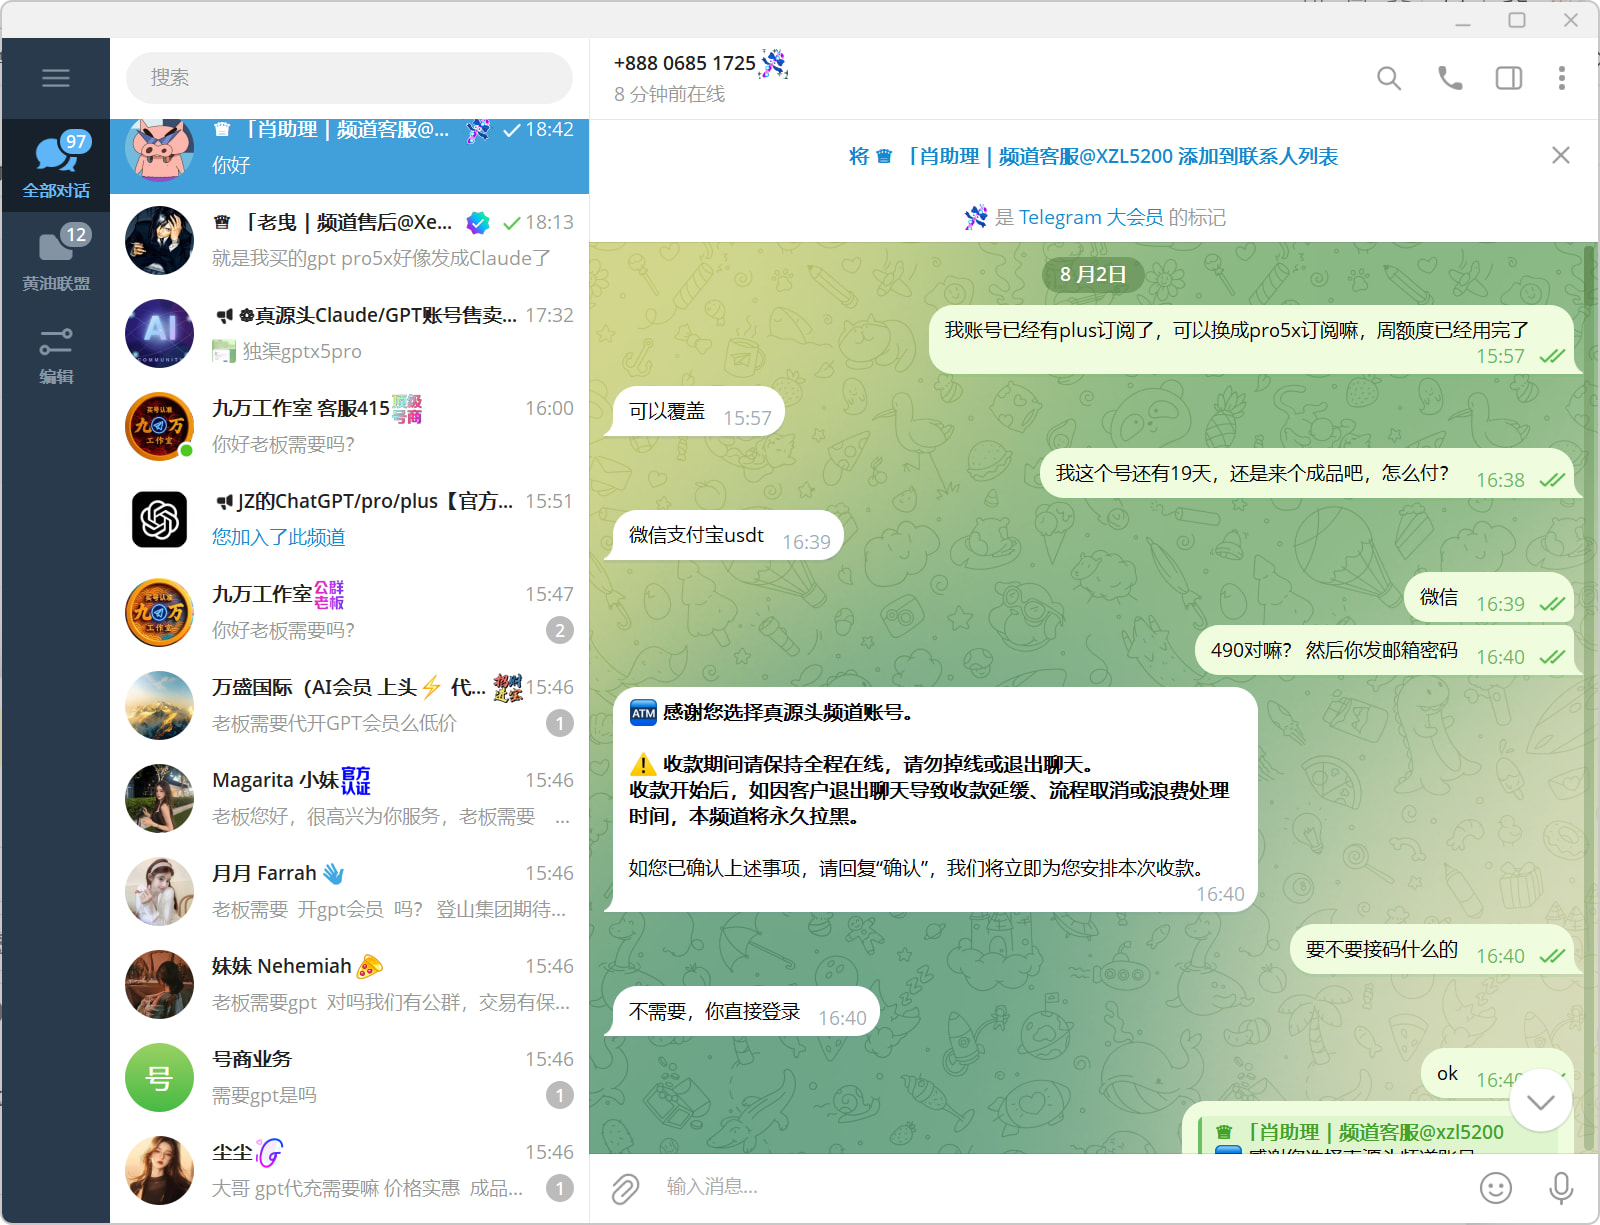
Task: Open the 号商业务 chat
Action: pos(349,1077)
